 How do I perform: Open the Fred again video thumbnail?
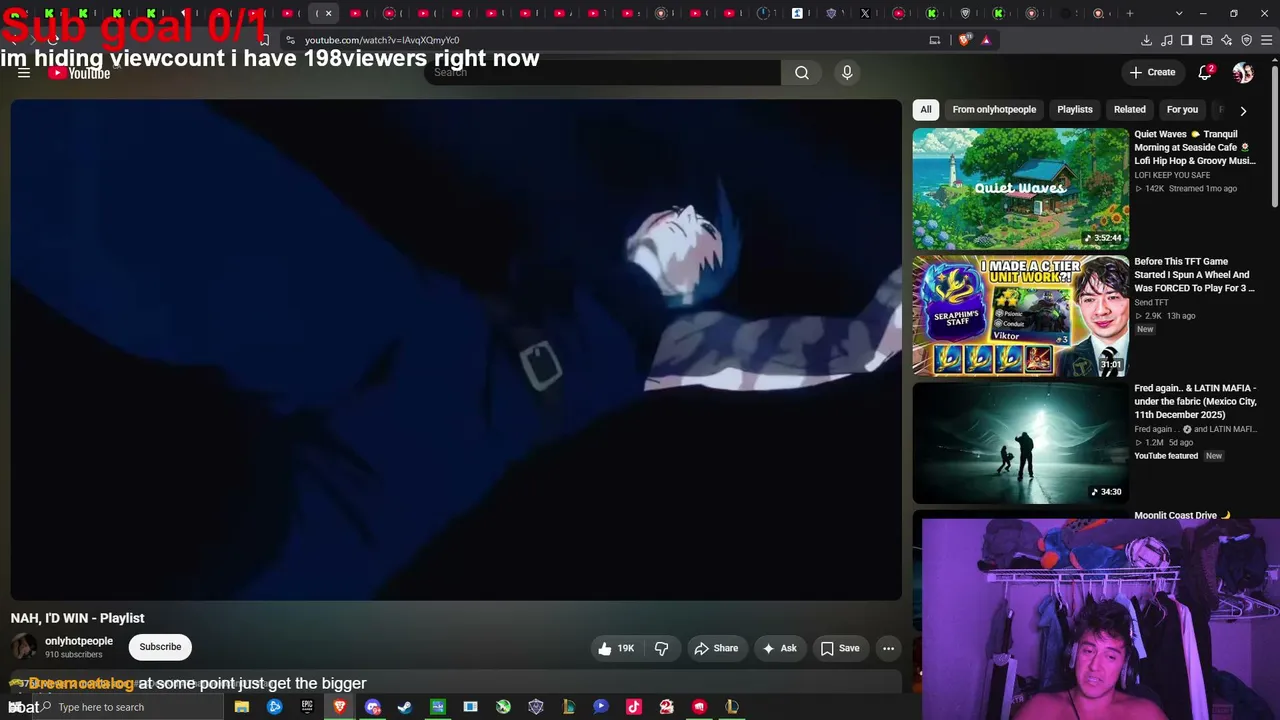(1020, 443)
